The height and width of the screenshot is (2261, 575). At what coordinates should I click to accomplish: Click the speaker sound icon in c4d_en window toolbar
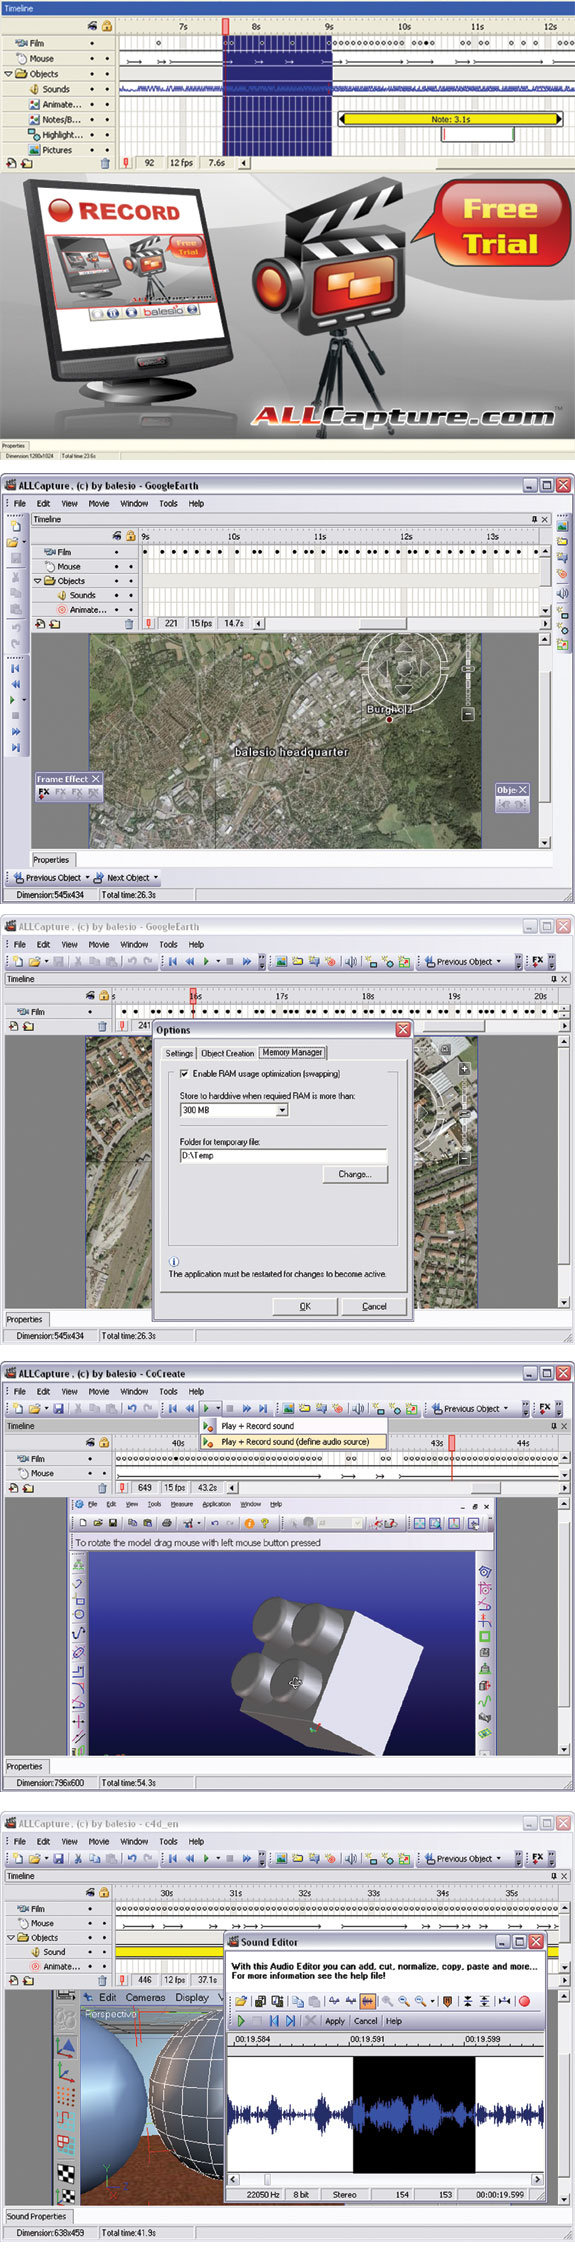[x=350, y=1858]
